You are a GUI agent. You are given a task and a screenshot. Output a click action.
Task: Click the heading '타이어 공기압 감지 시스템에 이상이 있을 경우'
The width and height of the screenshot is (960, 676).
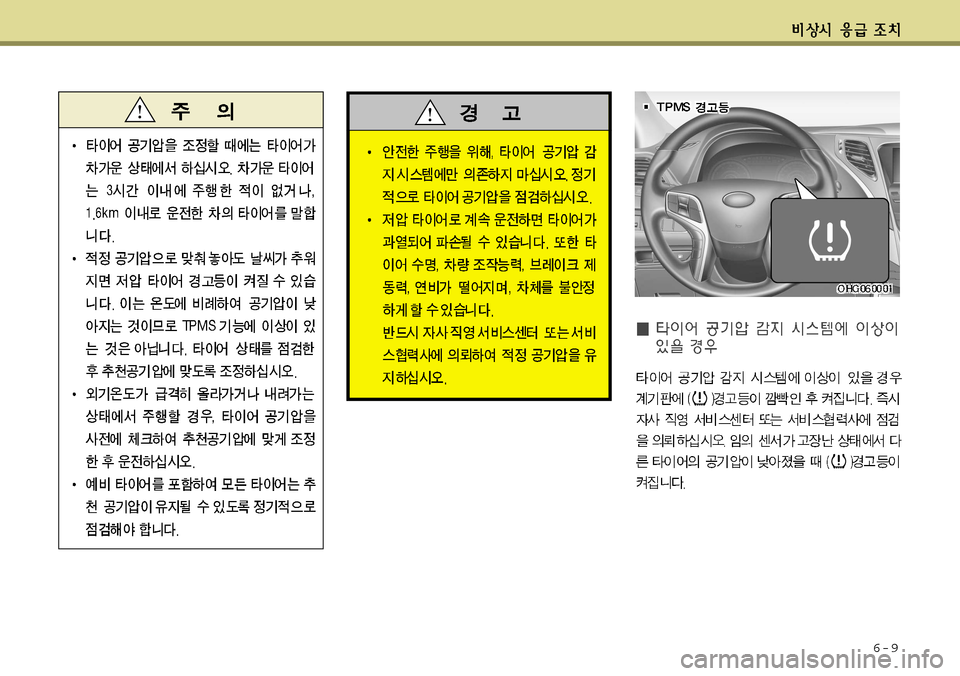776,337
